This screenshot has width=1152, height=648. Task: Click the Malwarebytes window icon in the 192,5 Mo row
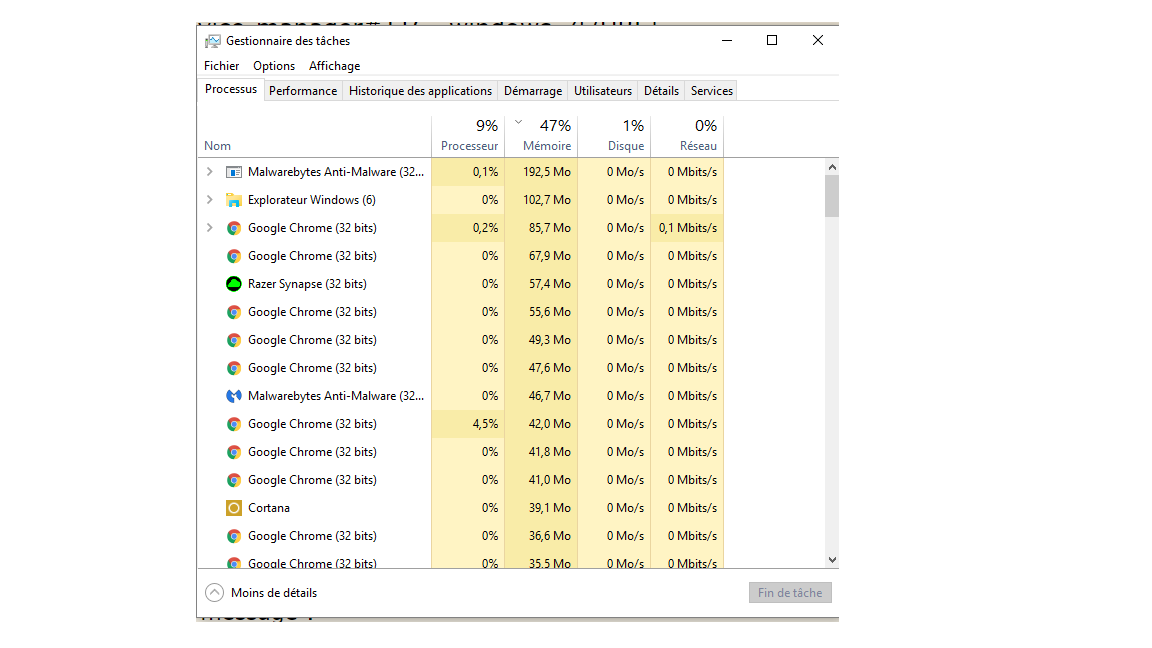[x=234, y=172]
